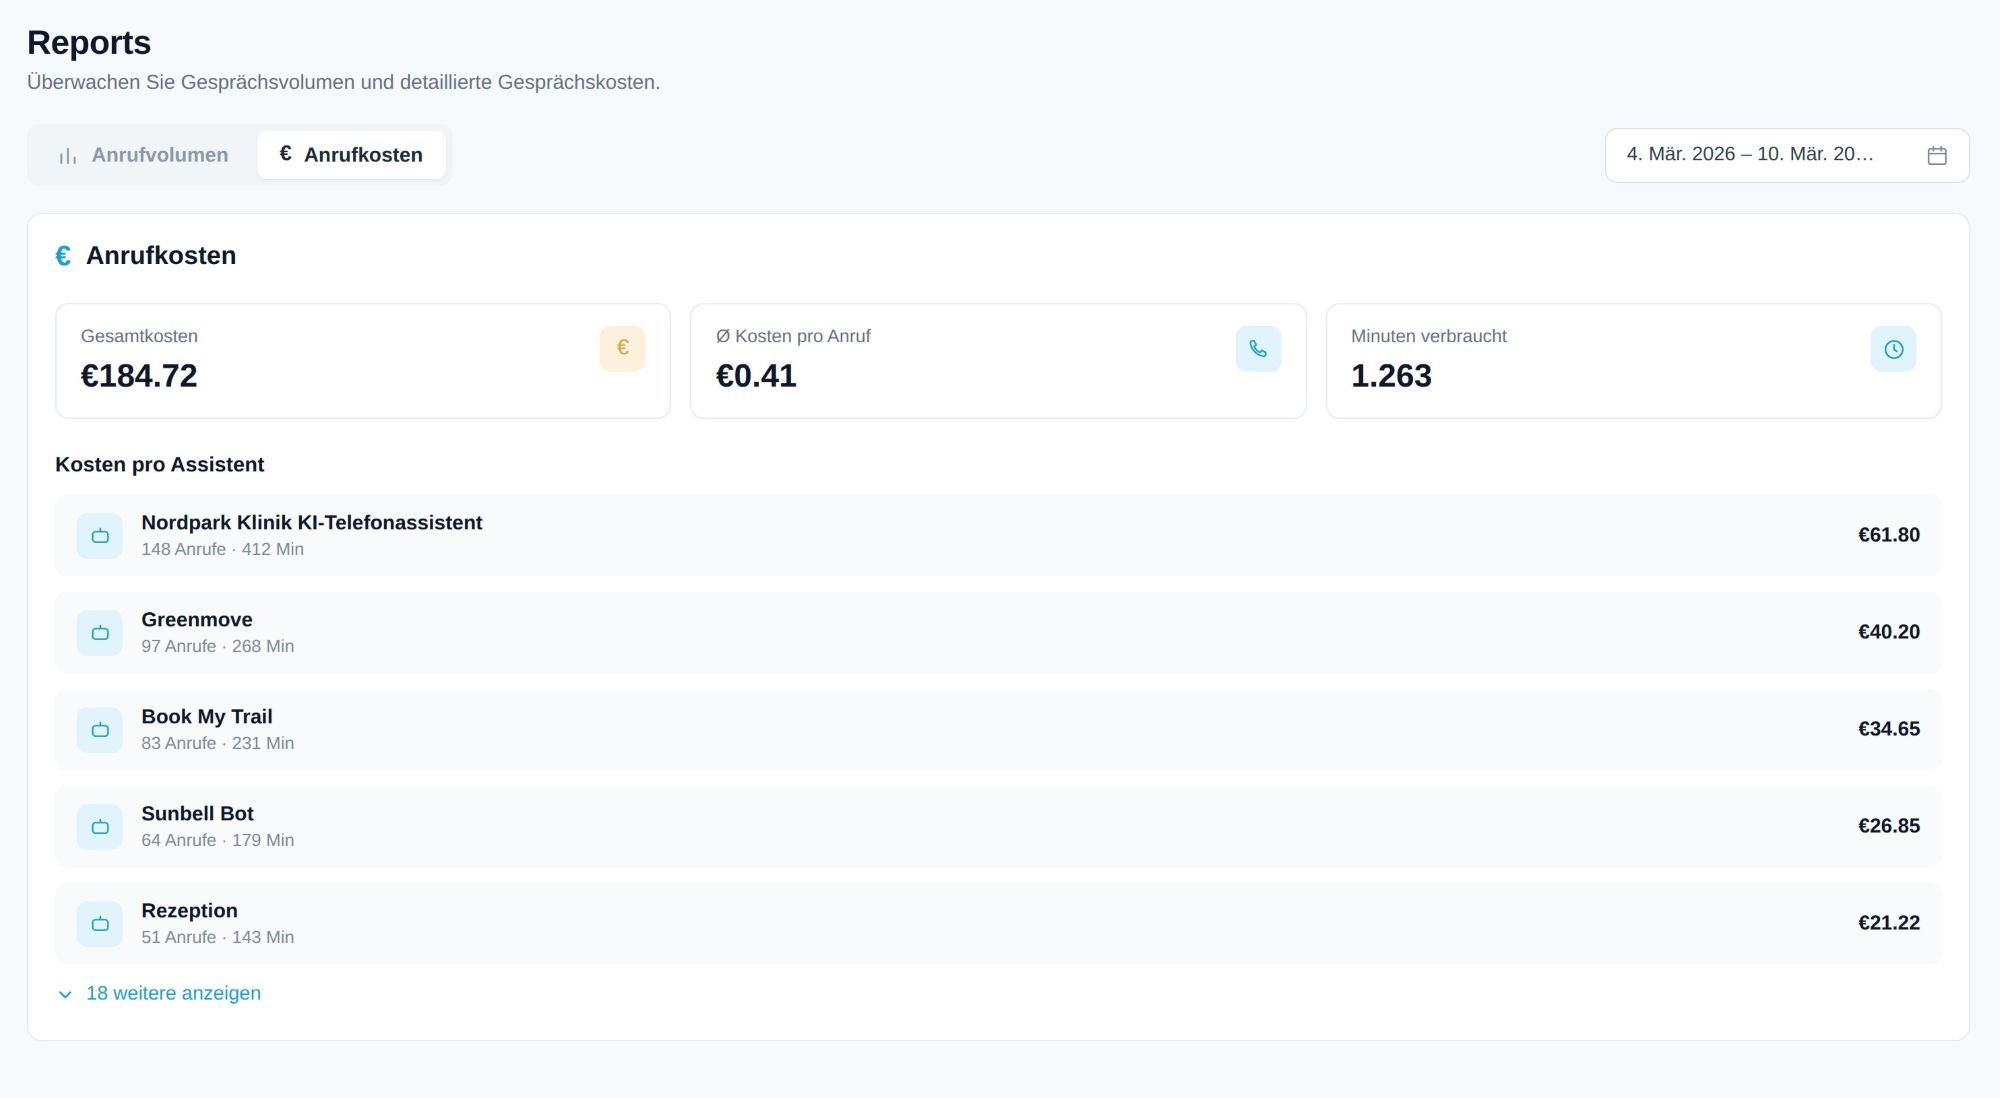The height and width of the screenshot is (1098, 2000).
Task: Click the €61.80 cost amount
Action: [1889, 535]
